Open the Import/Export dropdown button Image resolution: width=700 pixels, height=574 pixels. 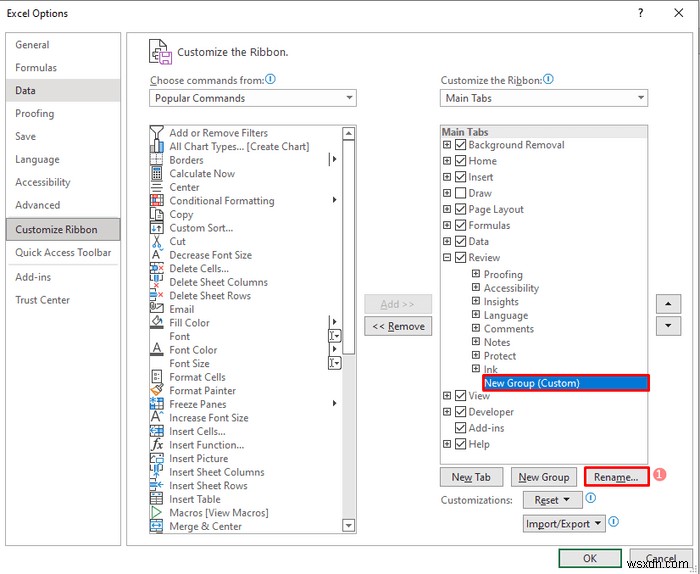click(x=564, y=524)
